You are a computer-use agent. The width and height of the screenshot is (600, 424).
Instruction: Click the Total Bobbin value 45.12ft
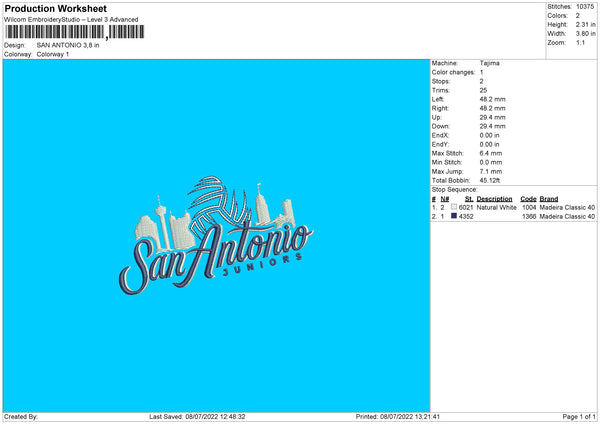[495, 180]
